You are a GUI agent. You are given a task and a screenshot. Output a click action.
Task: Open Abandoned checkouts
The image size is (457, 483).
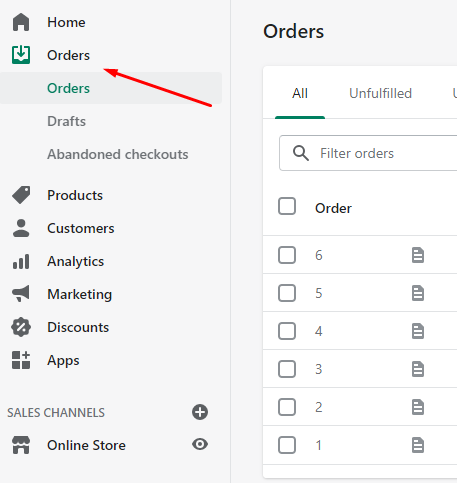coord(118,154)
